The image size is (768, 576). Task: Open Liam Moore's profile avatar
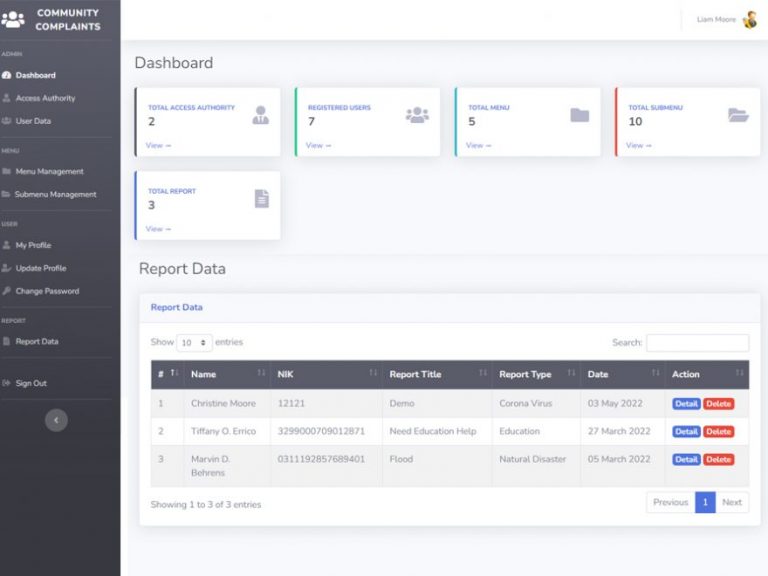(x=749, y=20)
